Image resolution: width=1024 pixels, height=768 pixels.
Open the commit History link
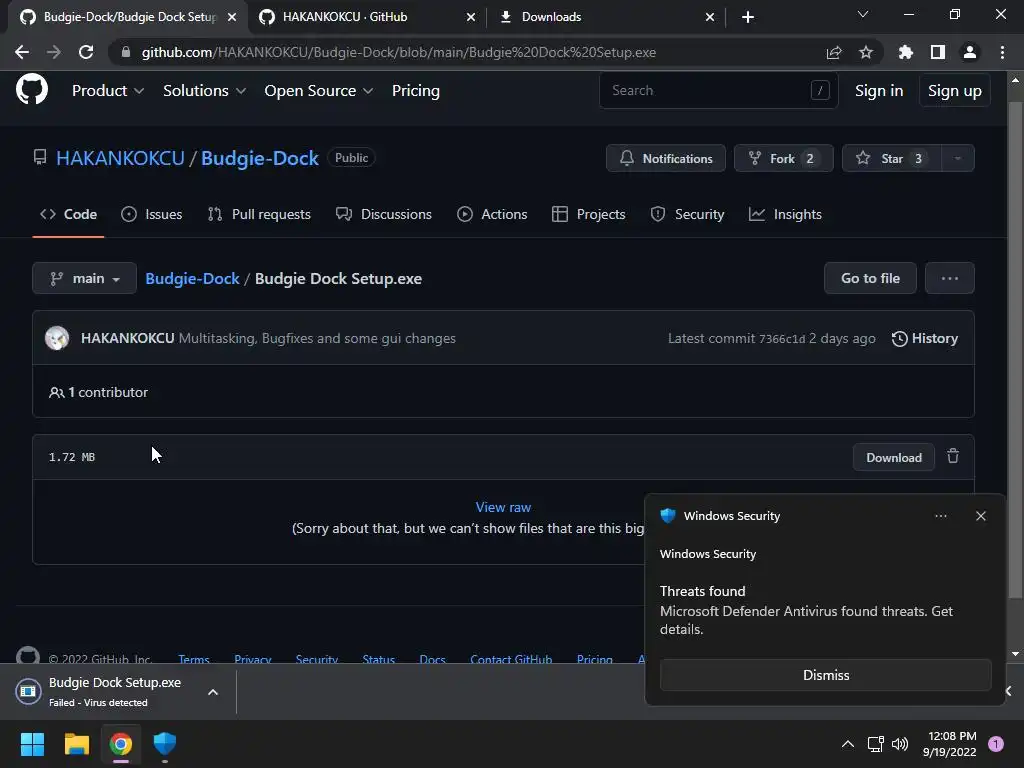pos(924,338)
